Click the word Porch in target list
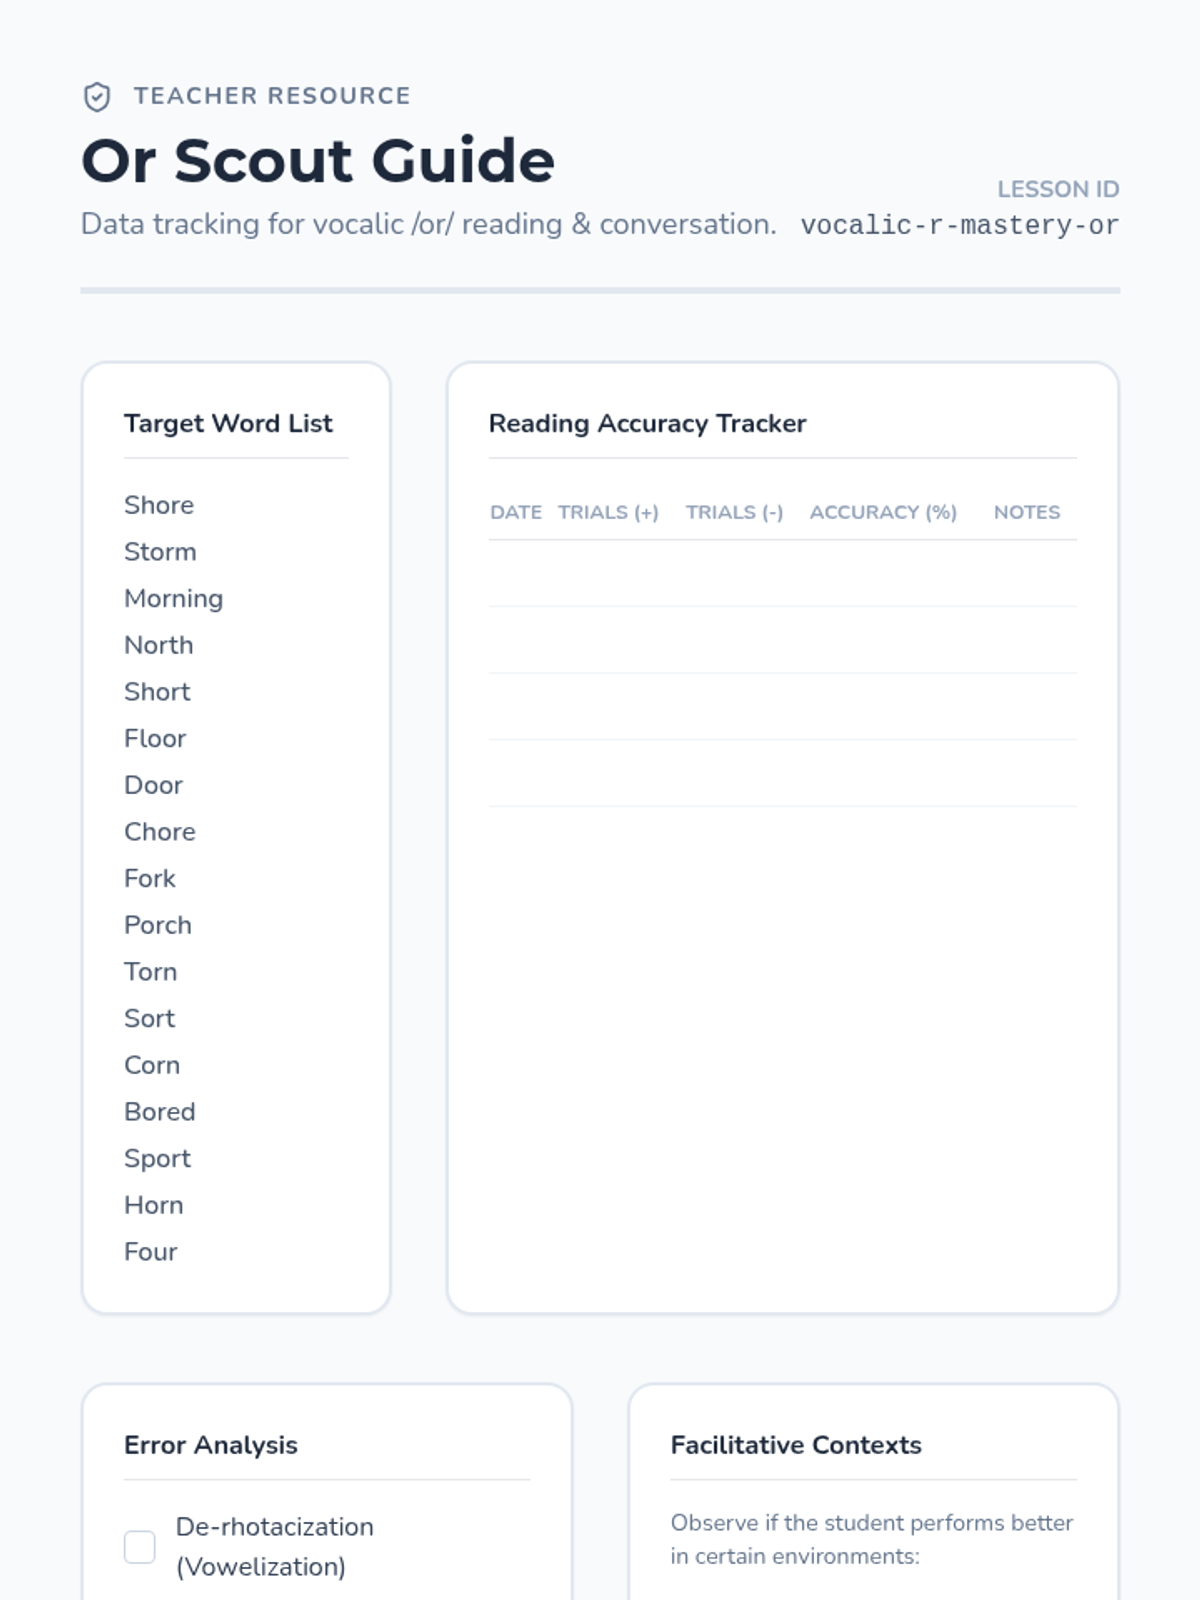Screen dimensions: 1200x1600 point(158,925)
